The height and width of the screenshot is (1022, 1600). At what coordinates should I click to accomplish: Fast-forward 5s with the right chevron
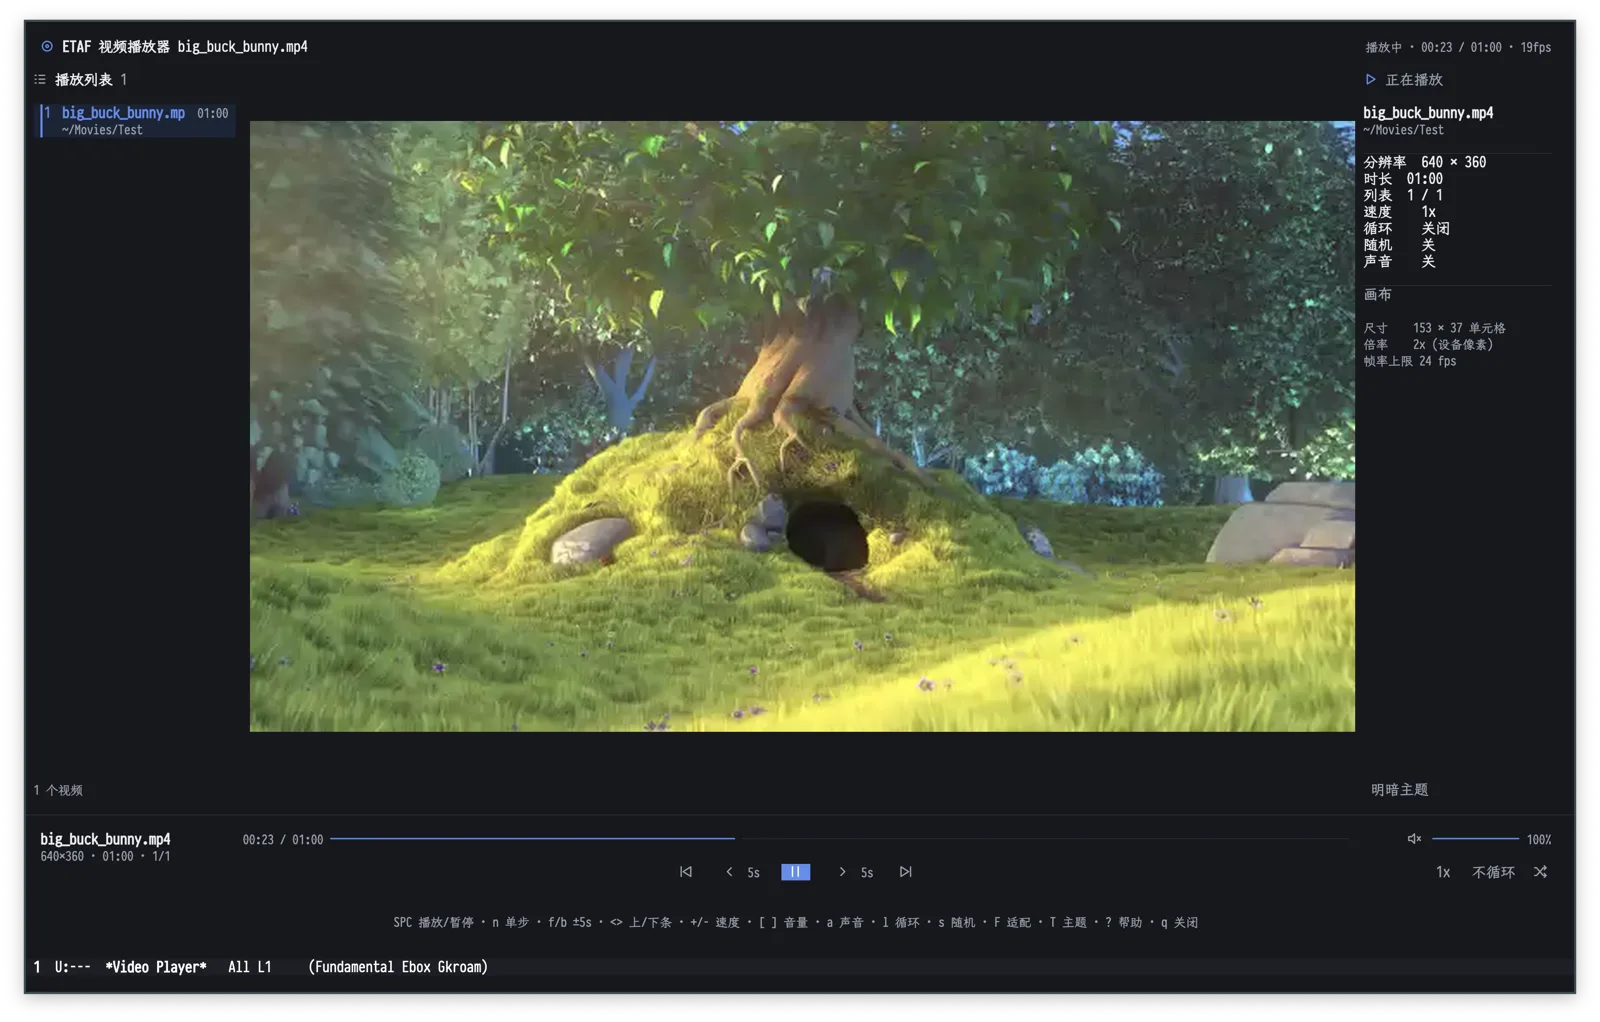coord(842,872)
